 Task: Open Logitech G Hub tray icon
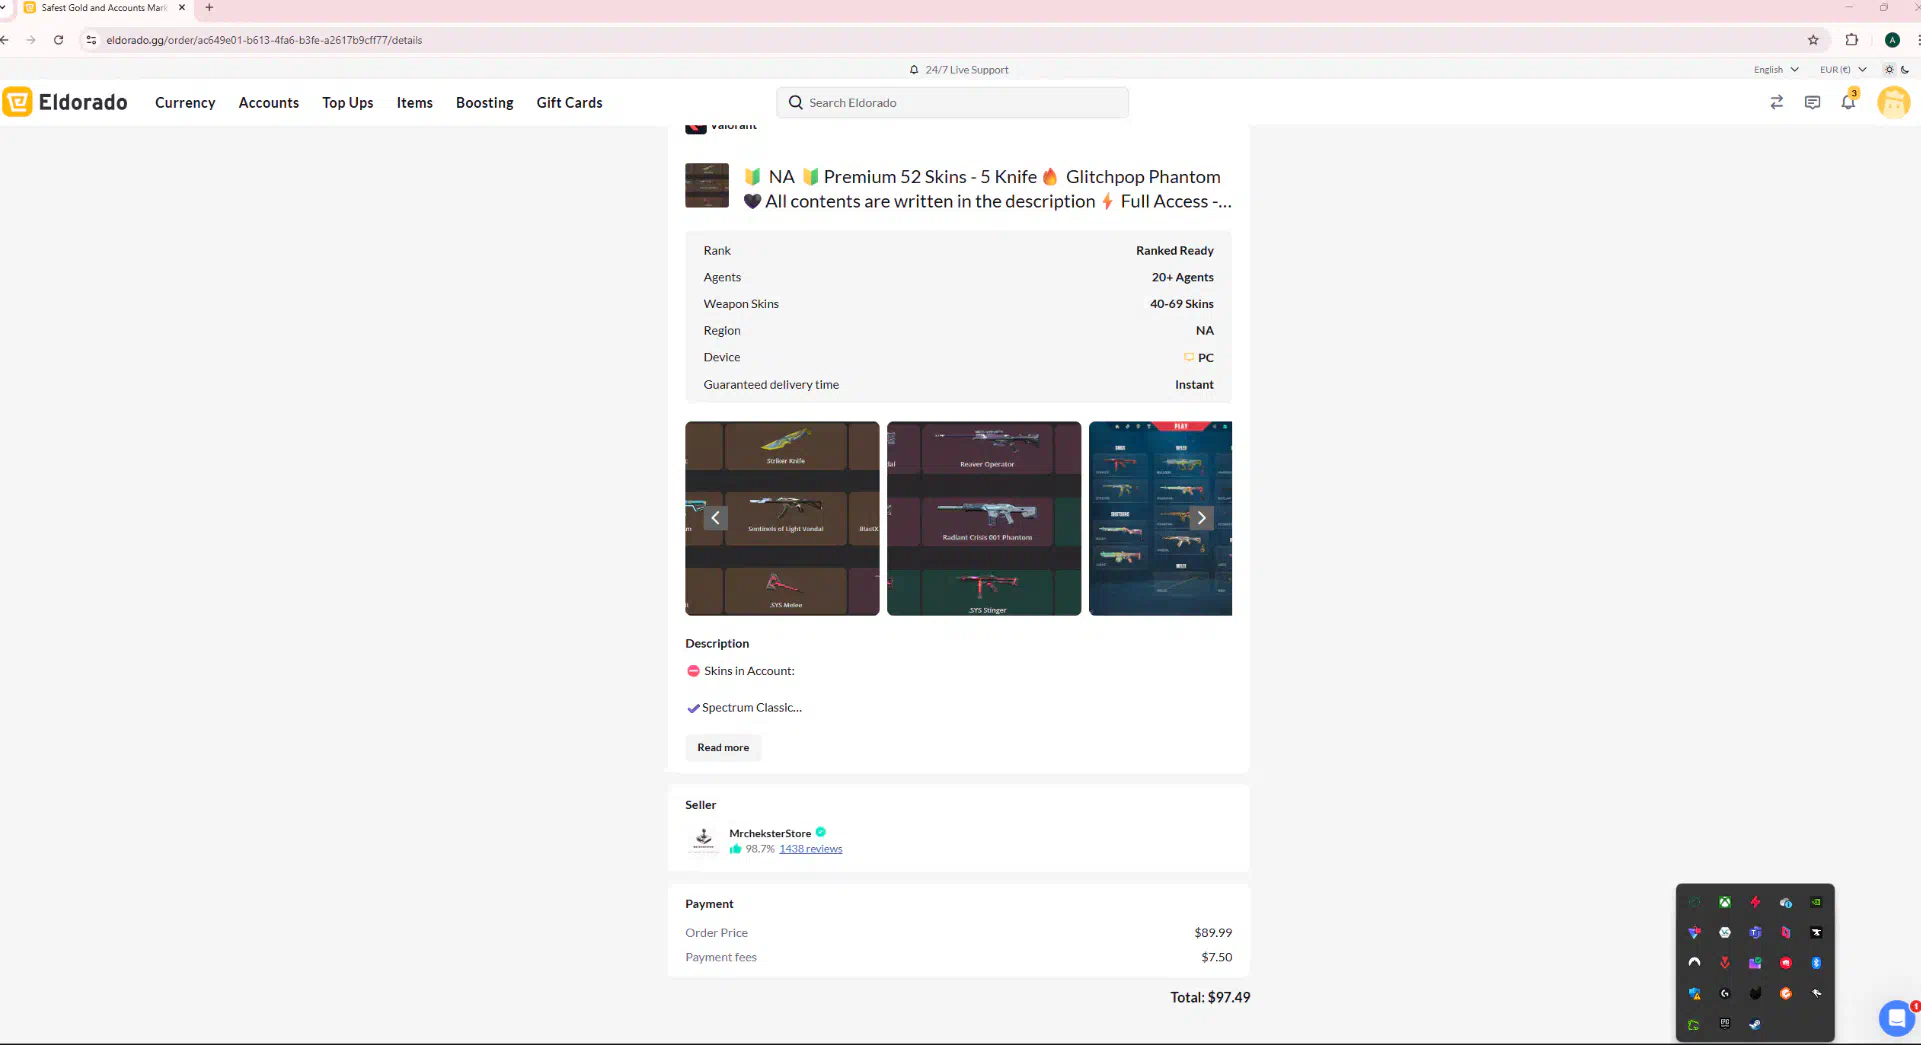1725,993
